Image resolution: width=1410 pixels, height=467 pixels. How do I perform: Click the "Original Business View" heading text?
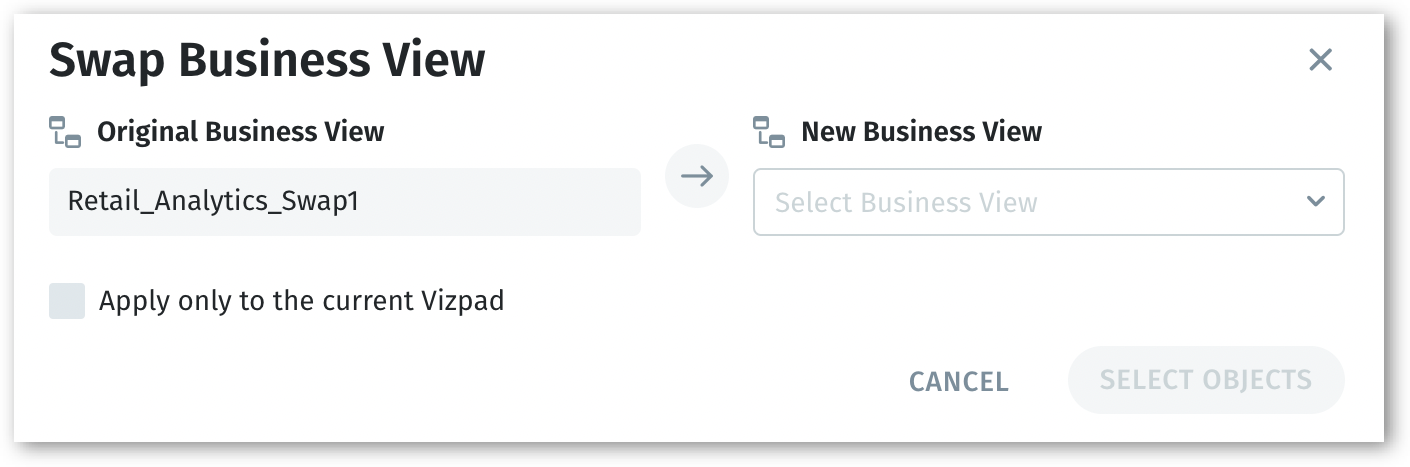(x=240, y=132)
